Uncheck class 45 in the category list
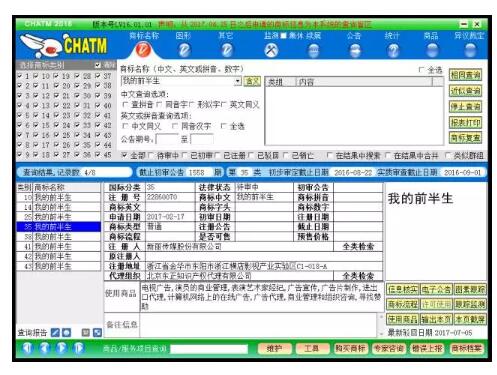497x375 pixels. click(97, 155)
